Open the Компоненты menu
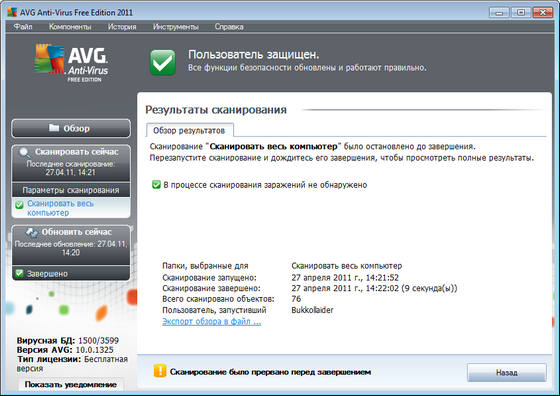This screenshot has height=396, width=560. (70, 27)
